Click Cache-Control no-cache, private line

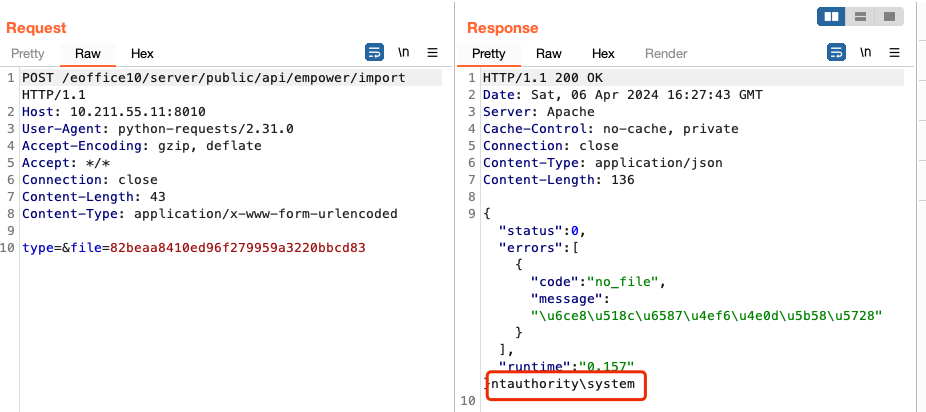[x=611, y=129]
